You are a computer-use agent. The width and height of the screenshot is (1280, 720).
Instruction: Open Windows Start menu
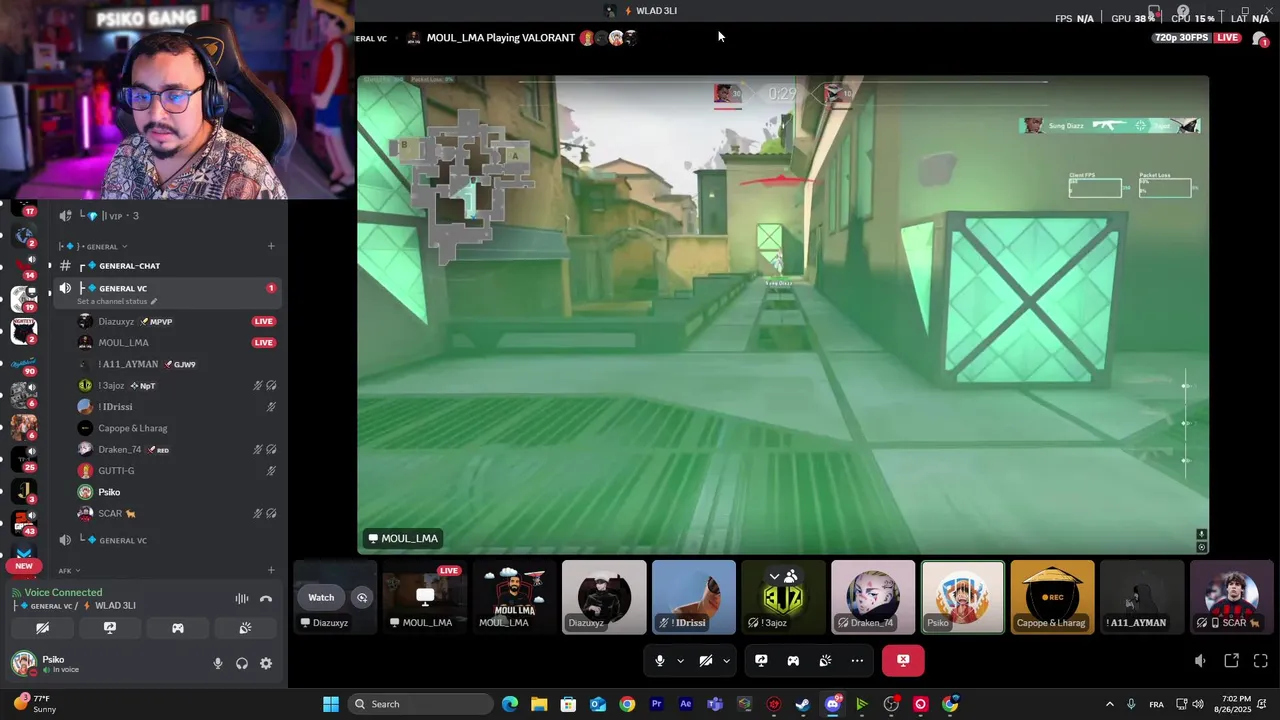(331, 704)
